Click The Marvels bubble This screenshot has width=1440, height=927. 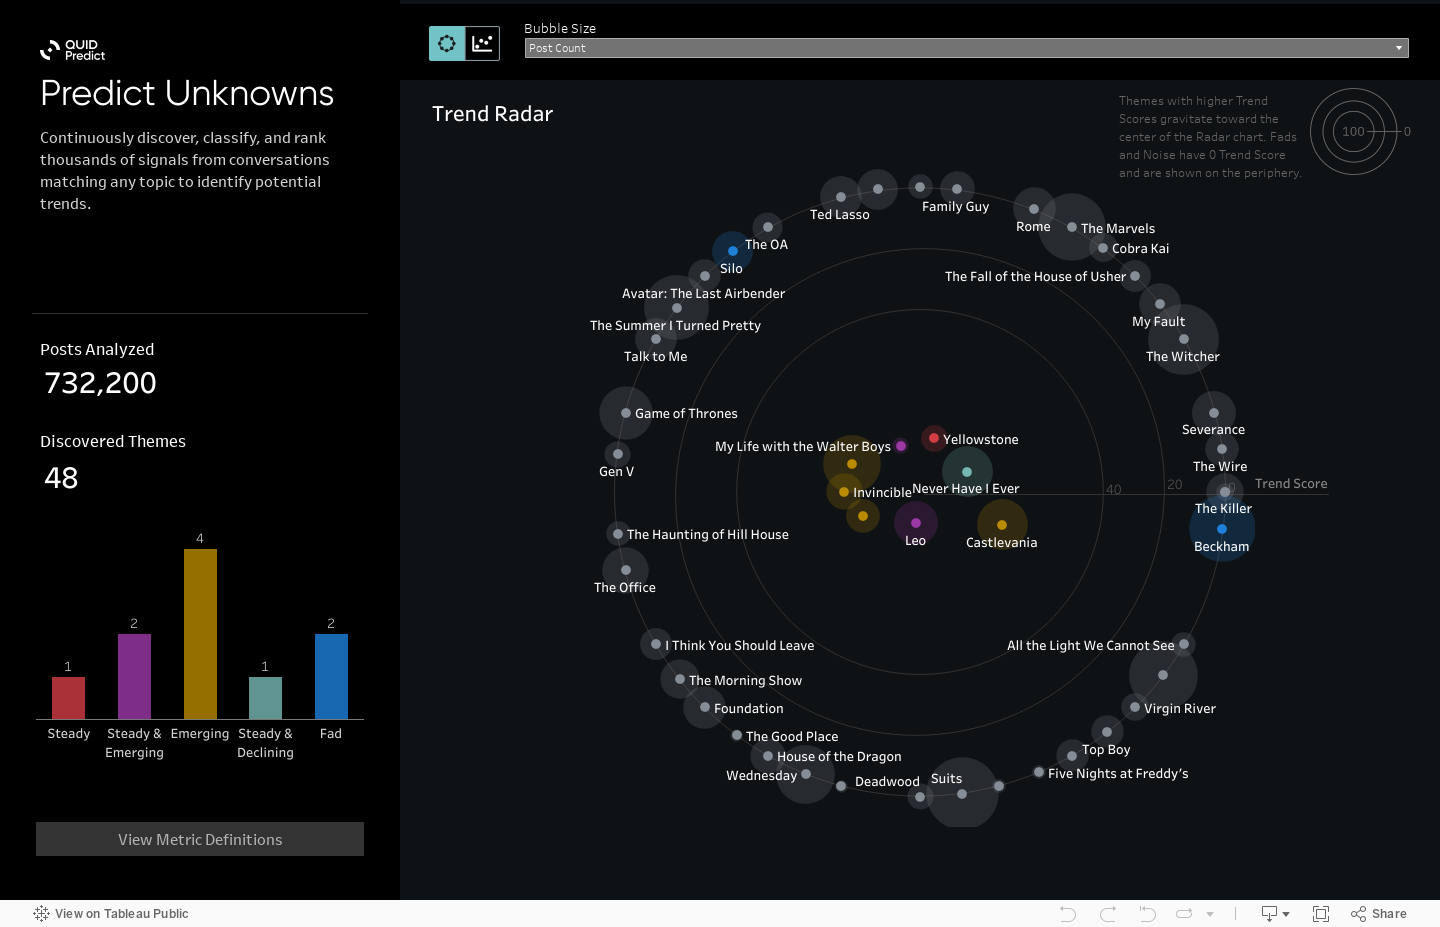tap(1072, 227)
